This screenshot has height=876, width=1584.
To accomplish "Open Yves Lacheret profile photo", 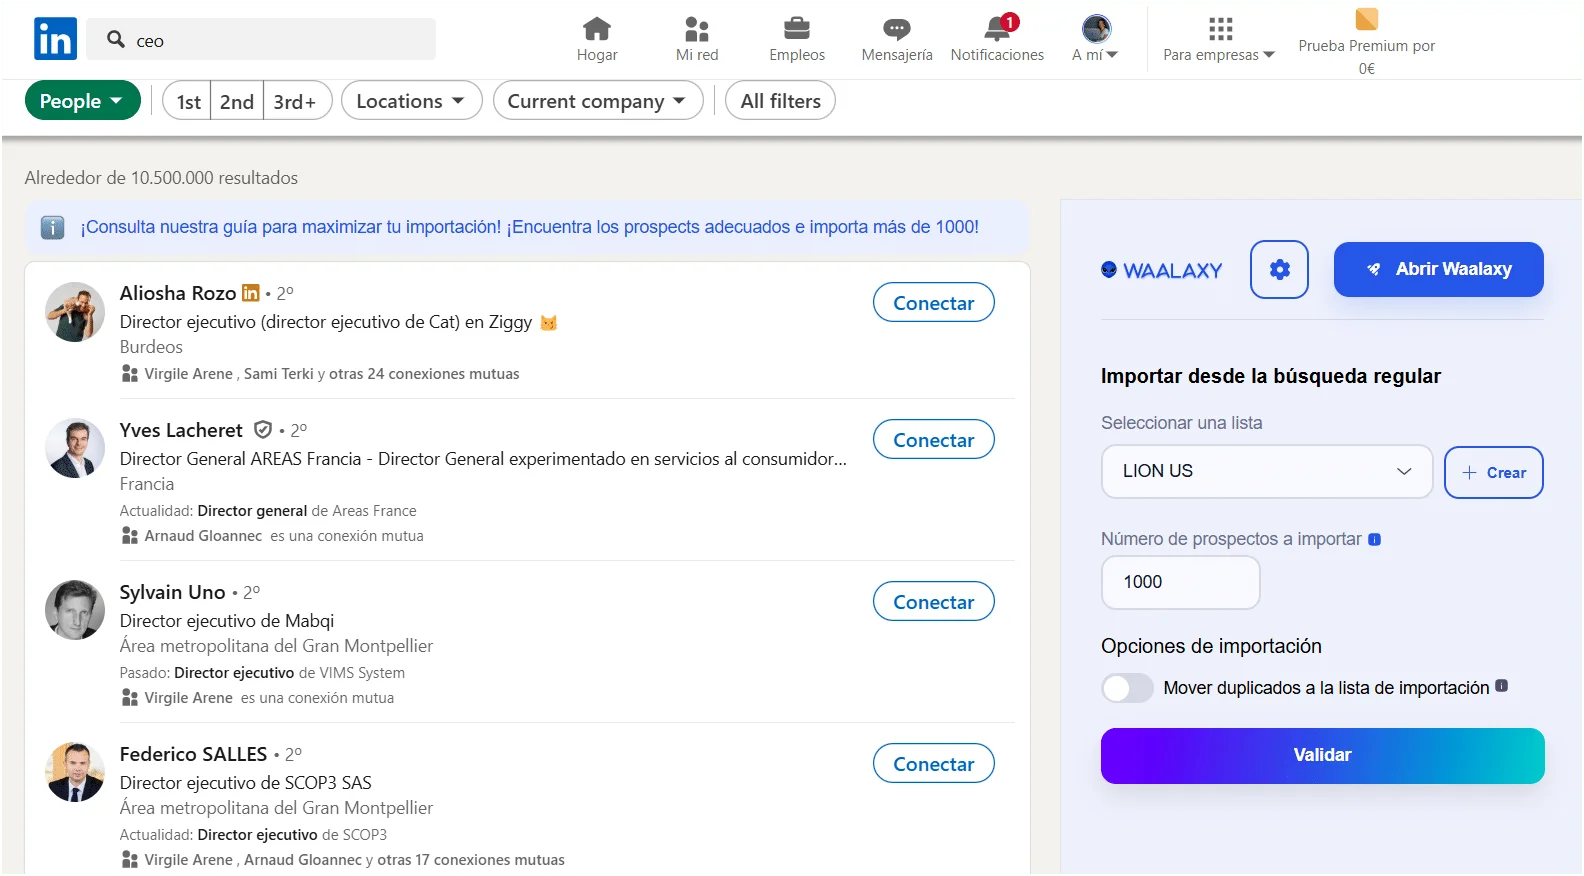I will point(75,448).
